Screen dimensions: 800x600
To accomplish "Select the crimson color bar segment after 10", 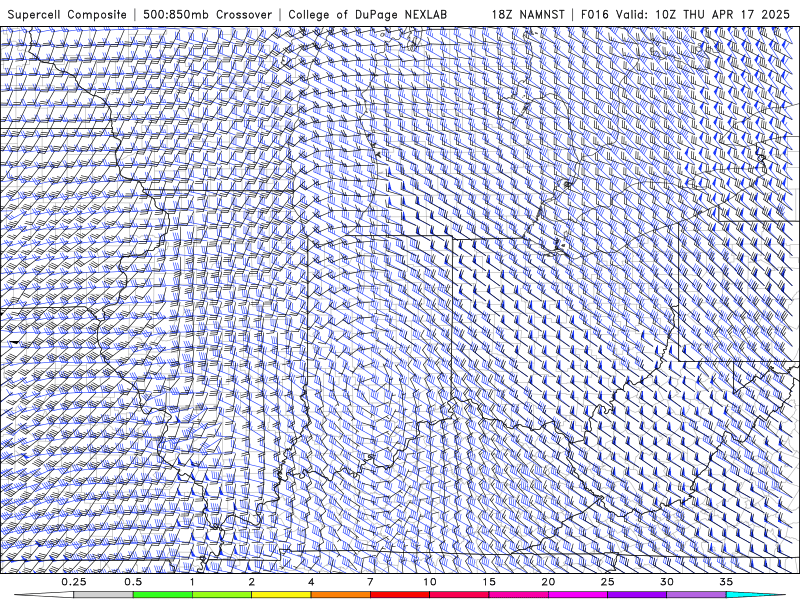I will coord(459,595).
